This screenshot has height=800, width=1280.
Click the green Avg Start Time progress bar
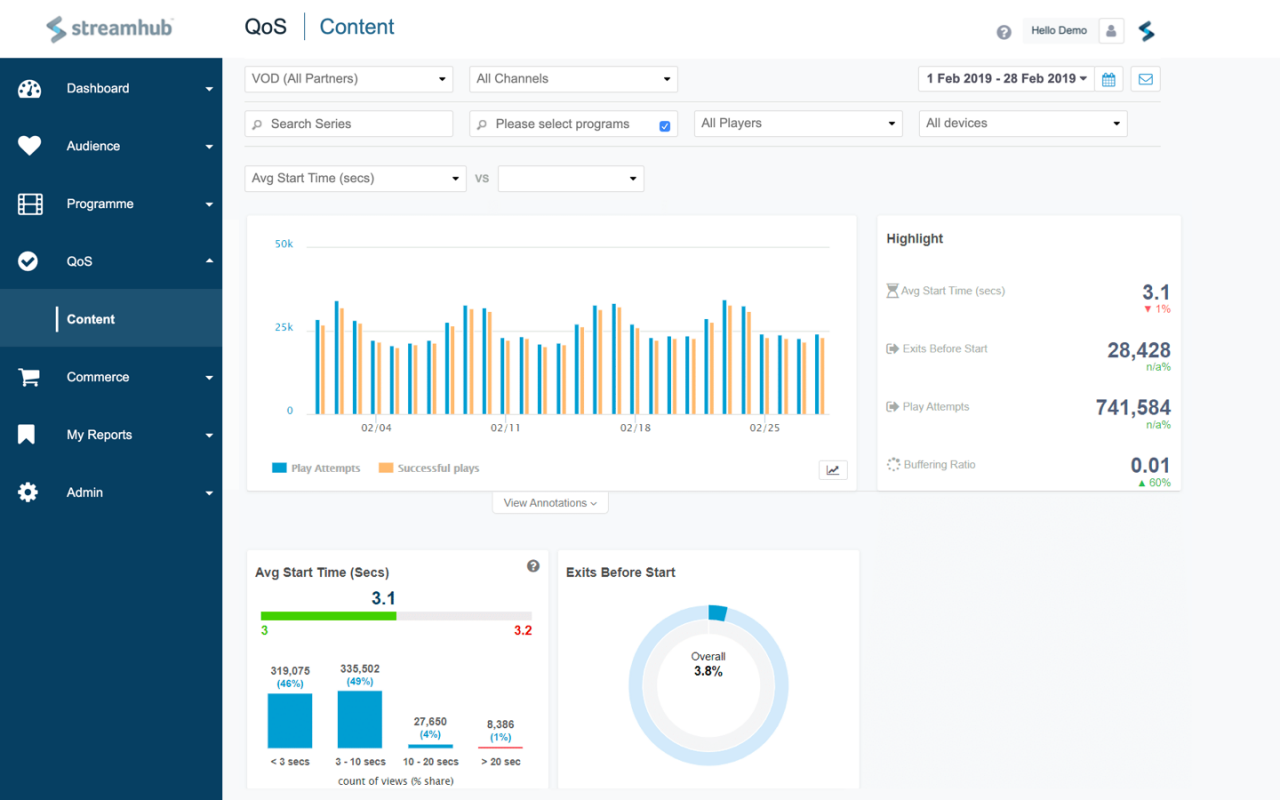[x=328, y=616]
